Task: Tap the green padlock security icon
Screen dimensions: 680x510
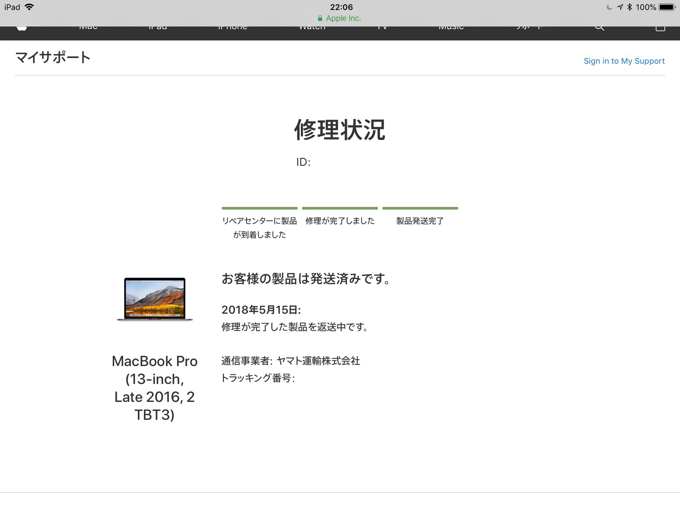Action: 320,18
